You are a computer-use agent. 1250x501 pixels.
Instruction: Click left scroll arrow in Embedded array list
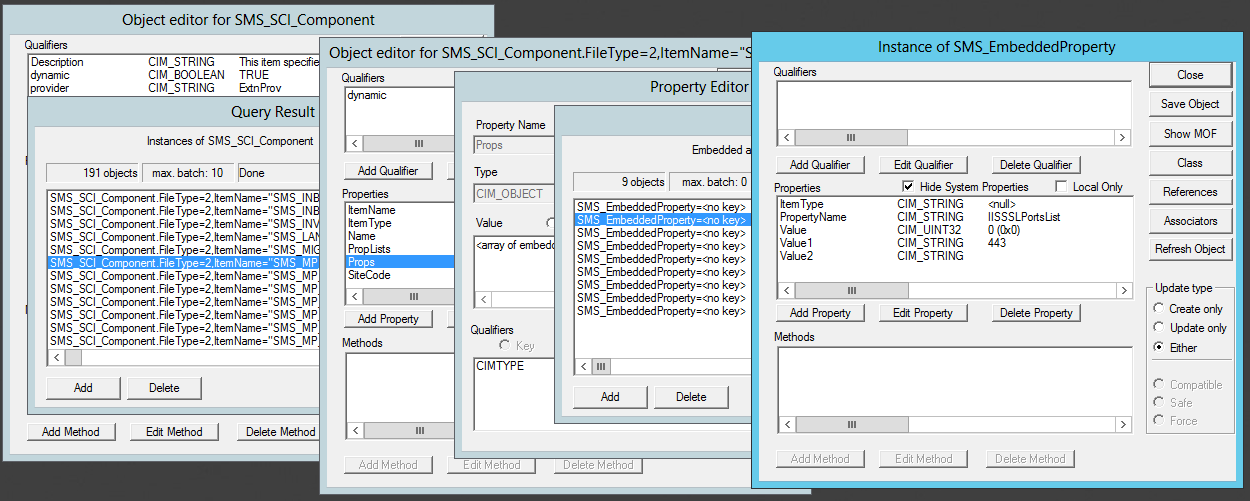pyautogui.click(x=585, y=367)
